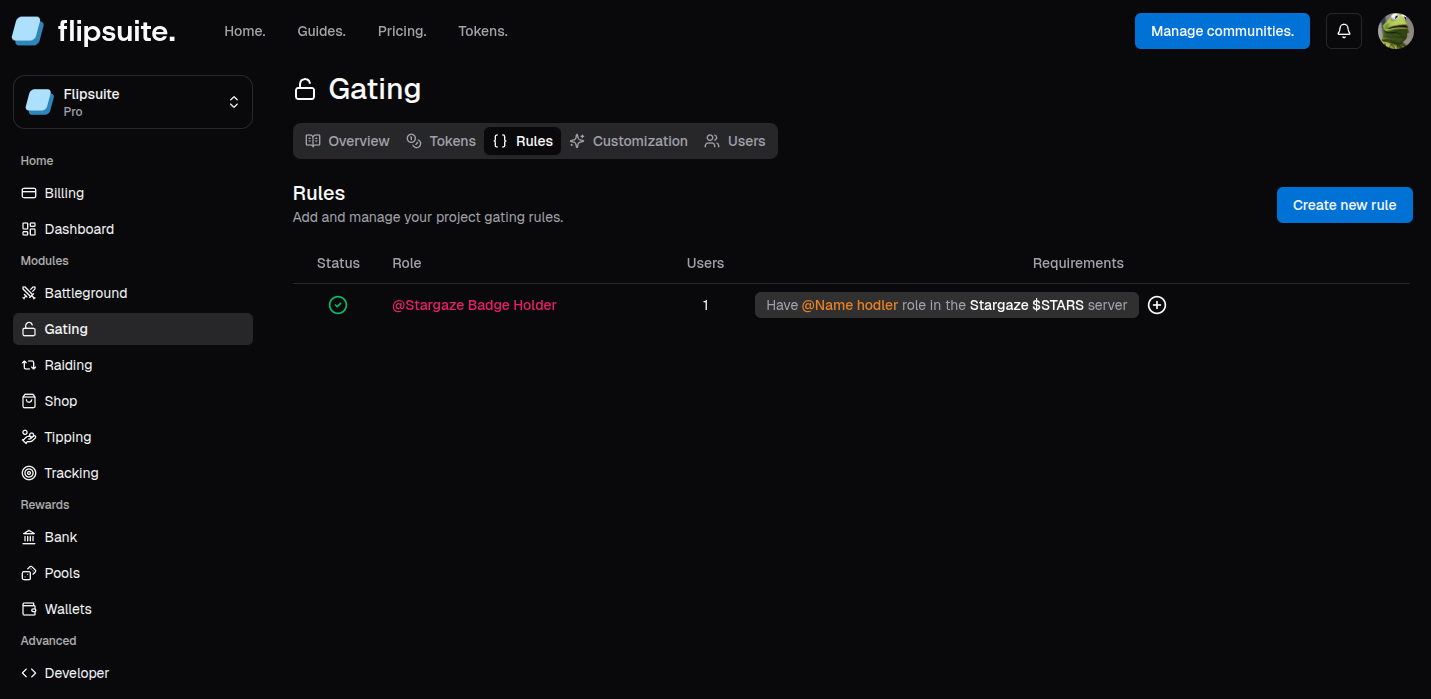Click the flipsuite logo icon
This screenshot has width=1431, height=699.
(x=28, y=31)
